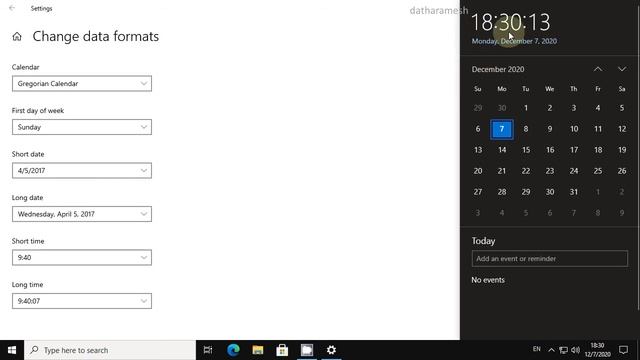This screenshot has height=360, width=640.
Task: Click the Add an event or reminder field
Action: pos(549,259)
